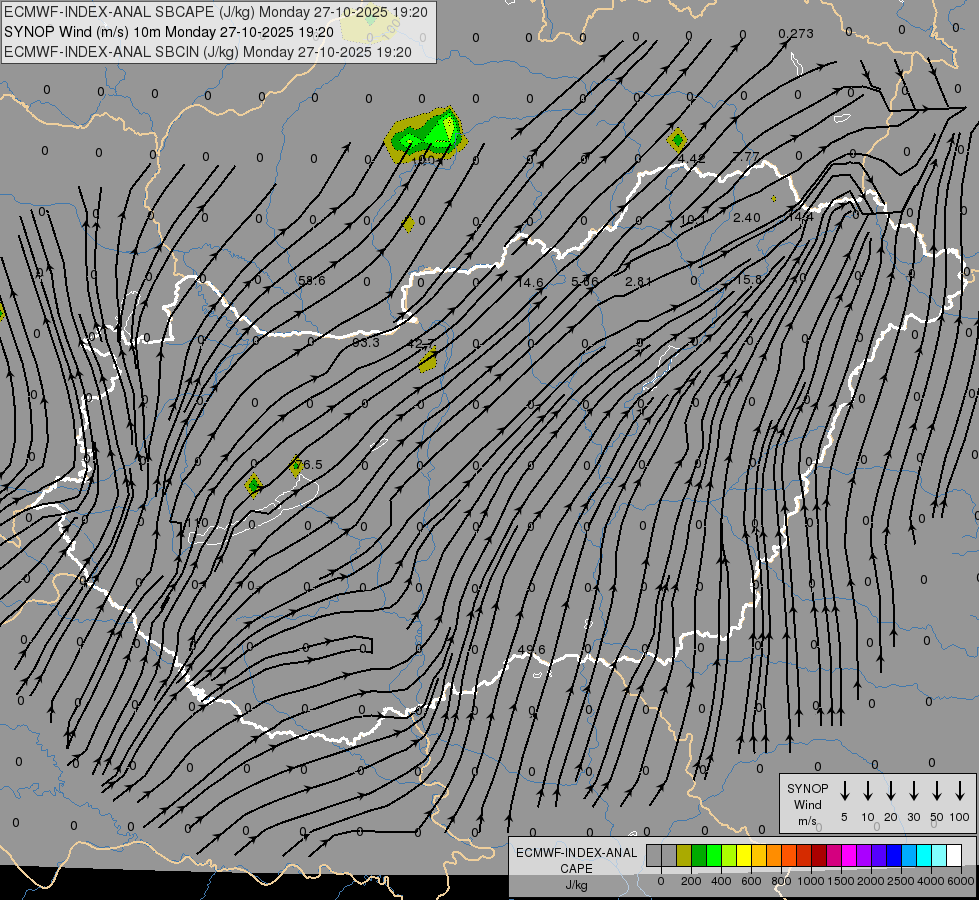979x900 pixels.
Task: Click the 76.5 value on the map
Action: tap(308, 464)
